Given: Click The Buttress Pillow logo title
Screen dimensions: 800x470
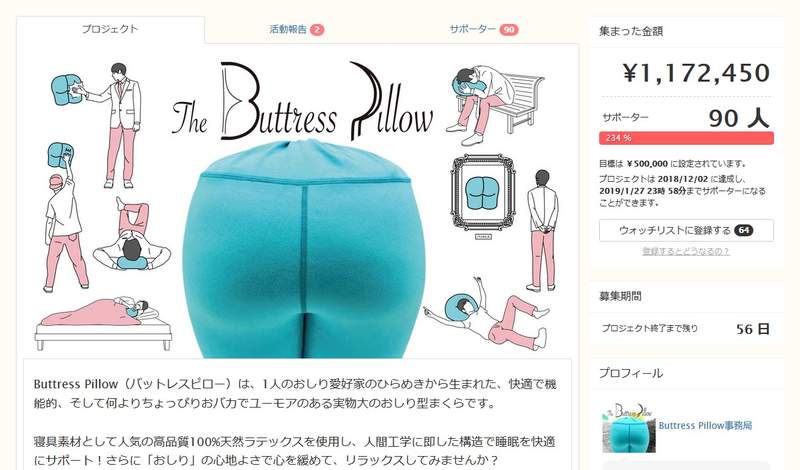Looking at the screenshot, I should pyautogui.click(x=303, y=102).
